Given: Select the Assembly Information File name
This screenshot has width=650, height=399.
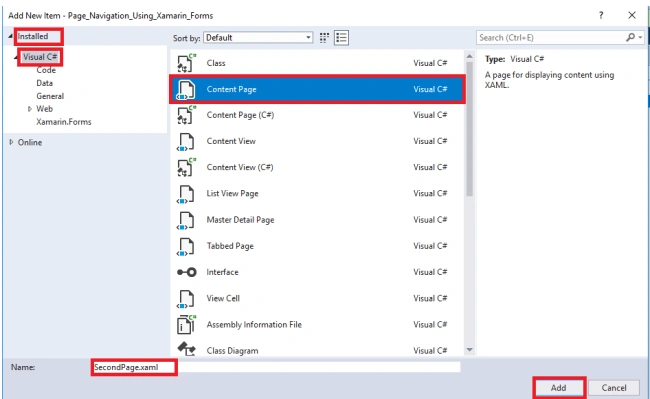Looking at the screenshot, I should pyautogui.click(x=254, y=324).
